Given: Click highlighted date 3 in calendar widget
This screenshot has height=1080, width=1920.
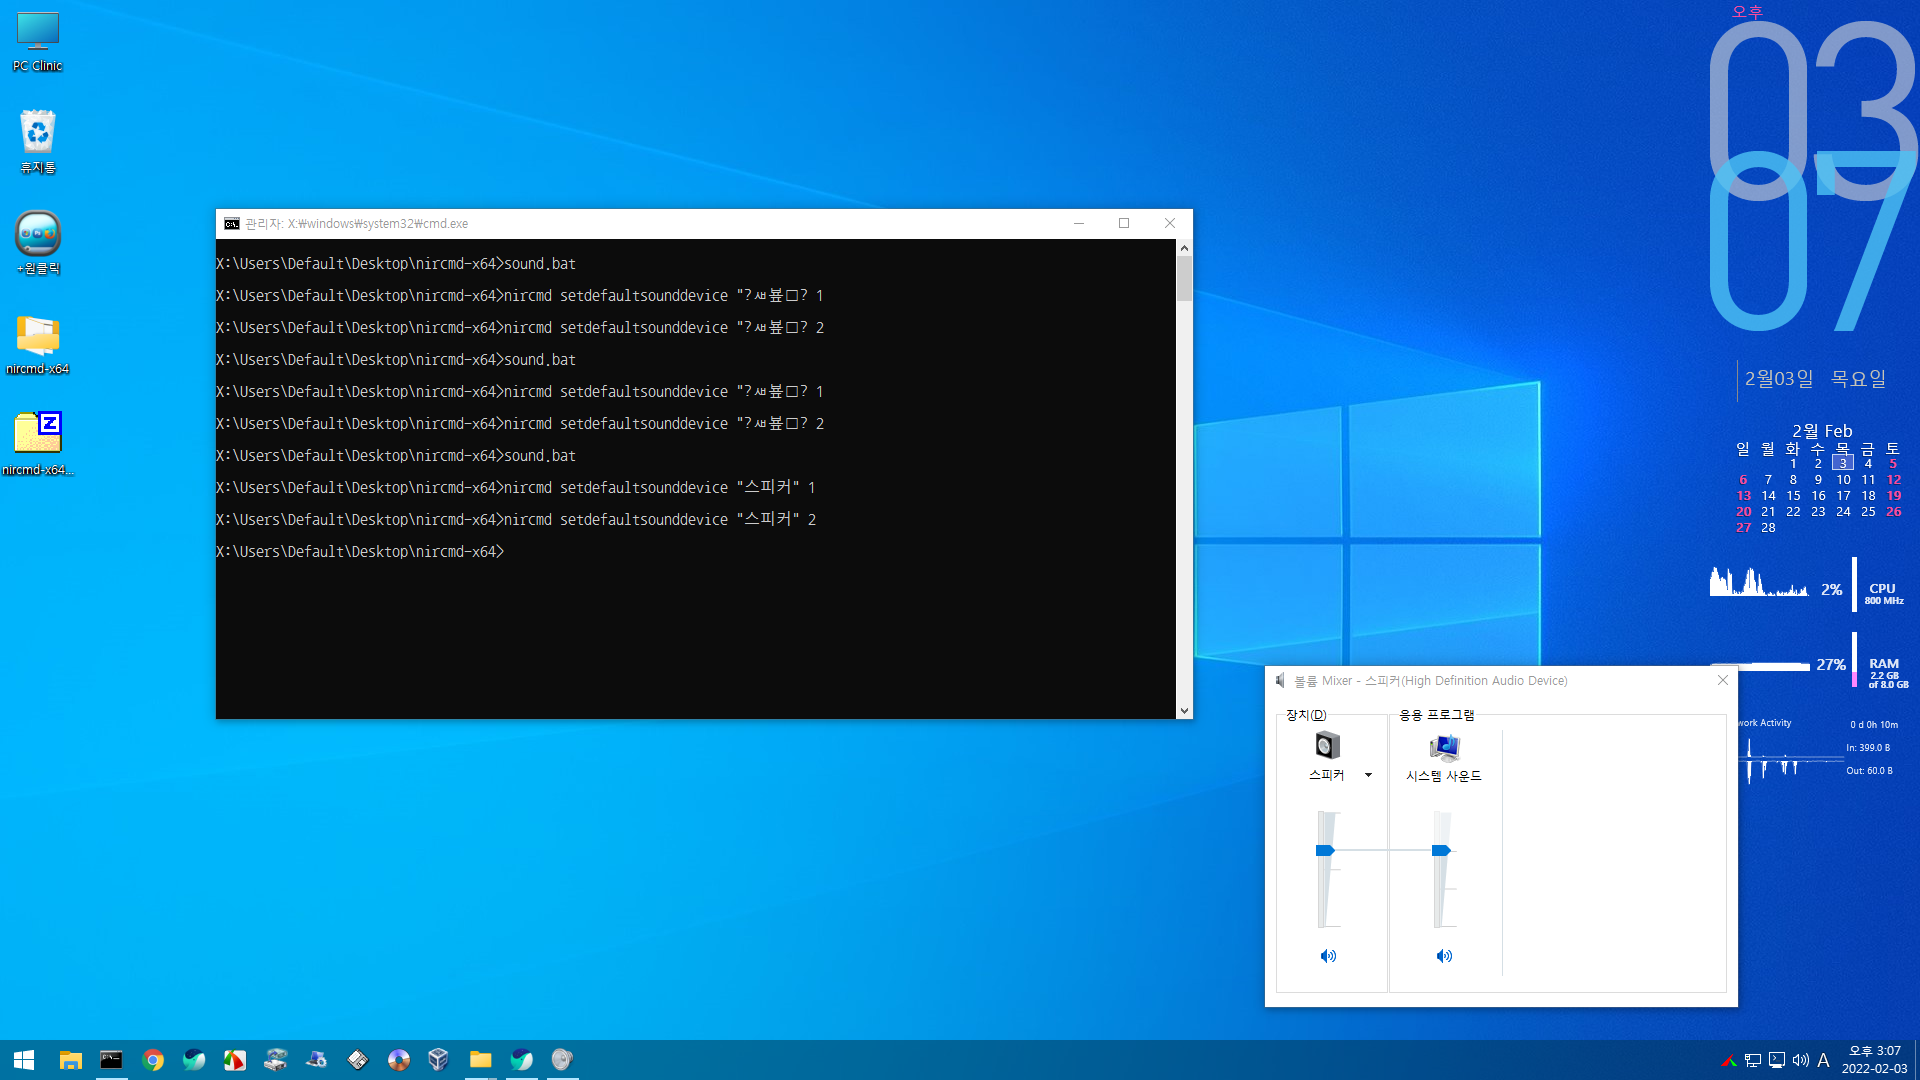Looking at the screenshot, I should (1843, 463).
